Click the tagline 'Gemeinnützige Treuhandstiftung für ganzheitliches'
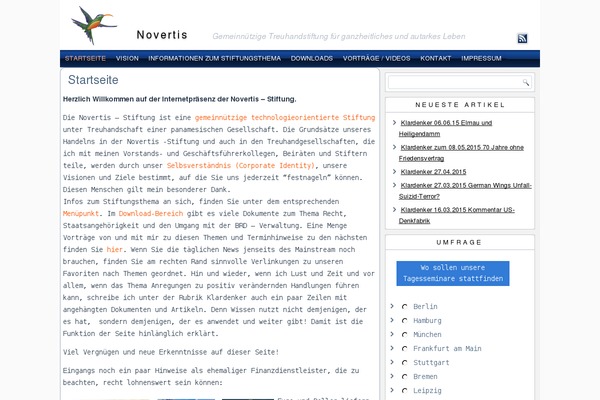The width and height of the screenshot is (600, 400). [339, 36]
